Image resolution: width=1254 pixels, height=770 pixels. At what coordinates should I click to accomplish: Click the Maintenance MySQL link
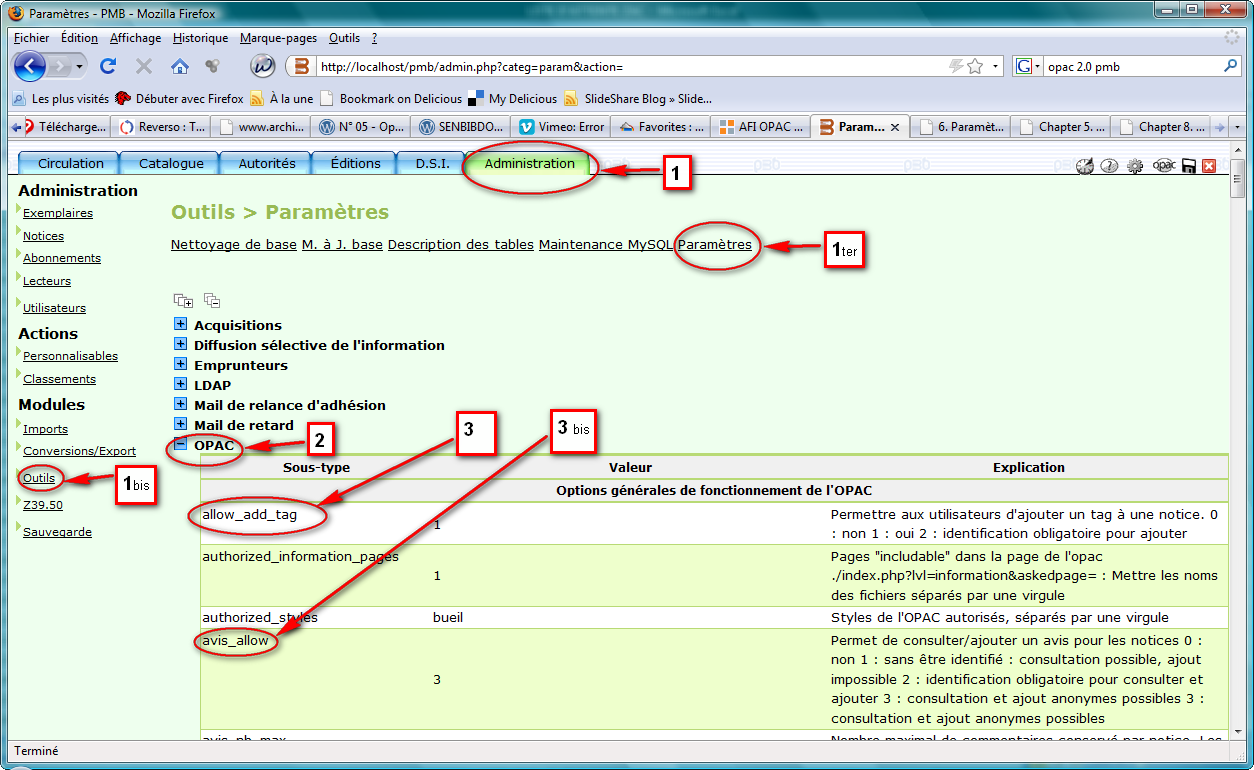pos(605,245)
